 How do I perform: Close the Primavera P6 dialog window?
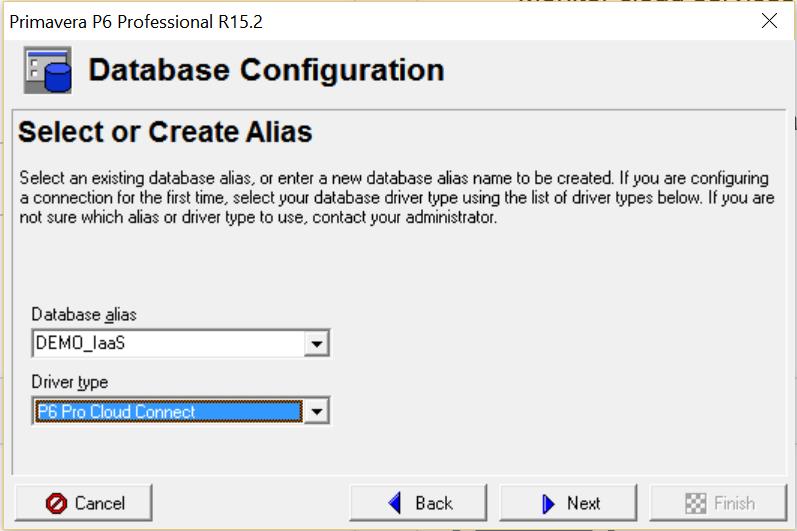coord(769,21)
